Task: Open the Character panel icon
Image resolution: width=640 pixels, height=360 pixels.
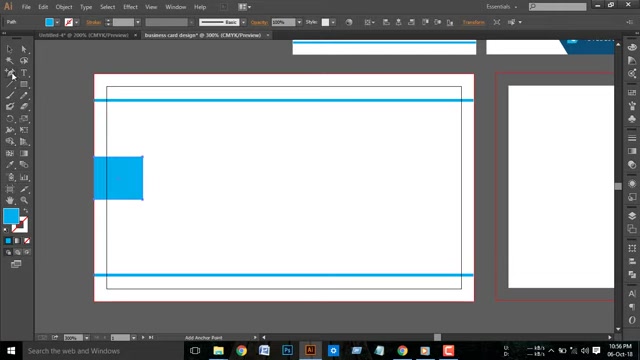Action: pos(632,293)
